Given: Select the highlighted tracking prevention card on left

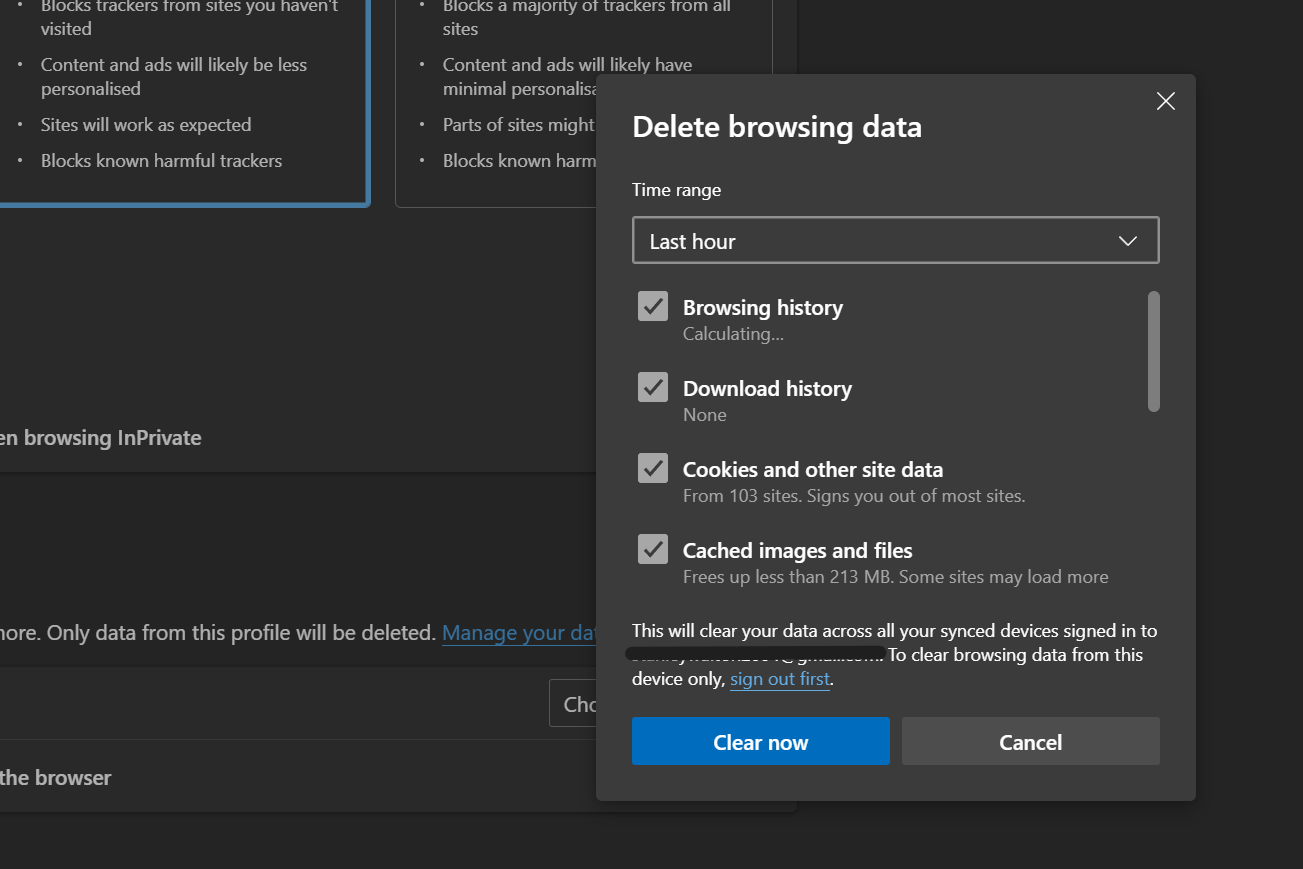Looking at the screenshot, I should point(180,100).
